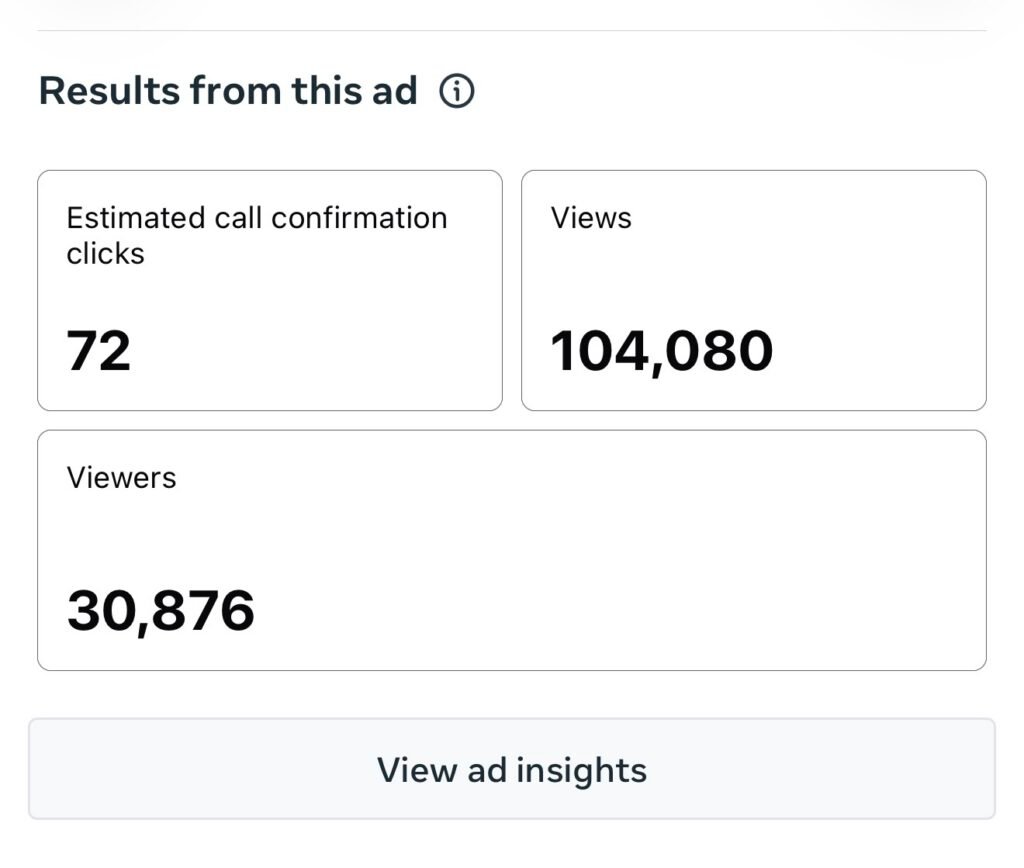The width and height of the screenshot is (1024, 868).
Task: Select the Estimated call confirmation clicks card
Action: coord(269,290)
